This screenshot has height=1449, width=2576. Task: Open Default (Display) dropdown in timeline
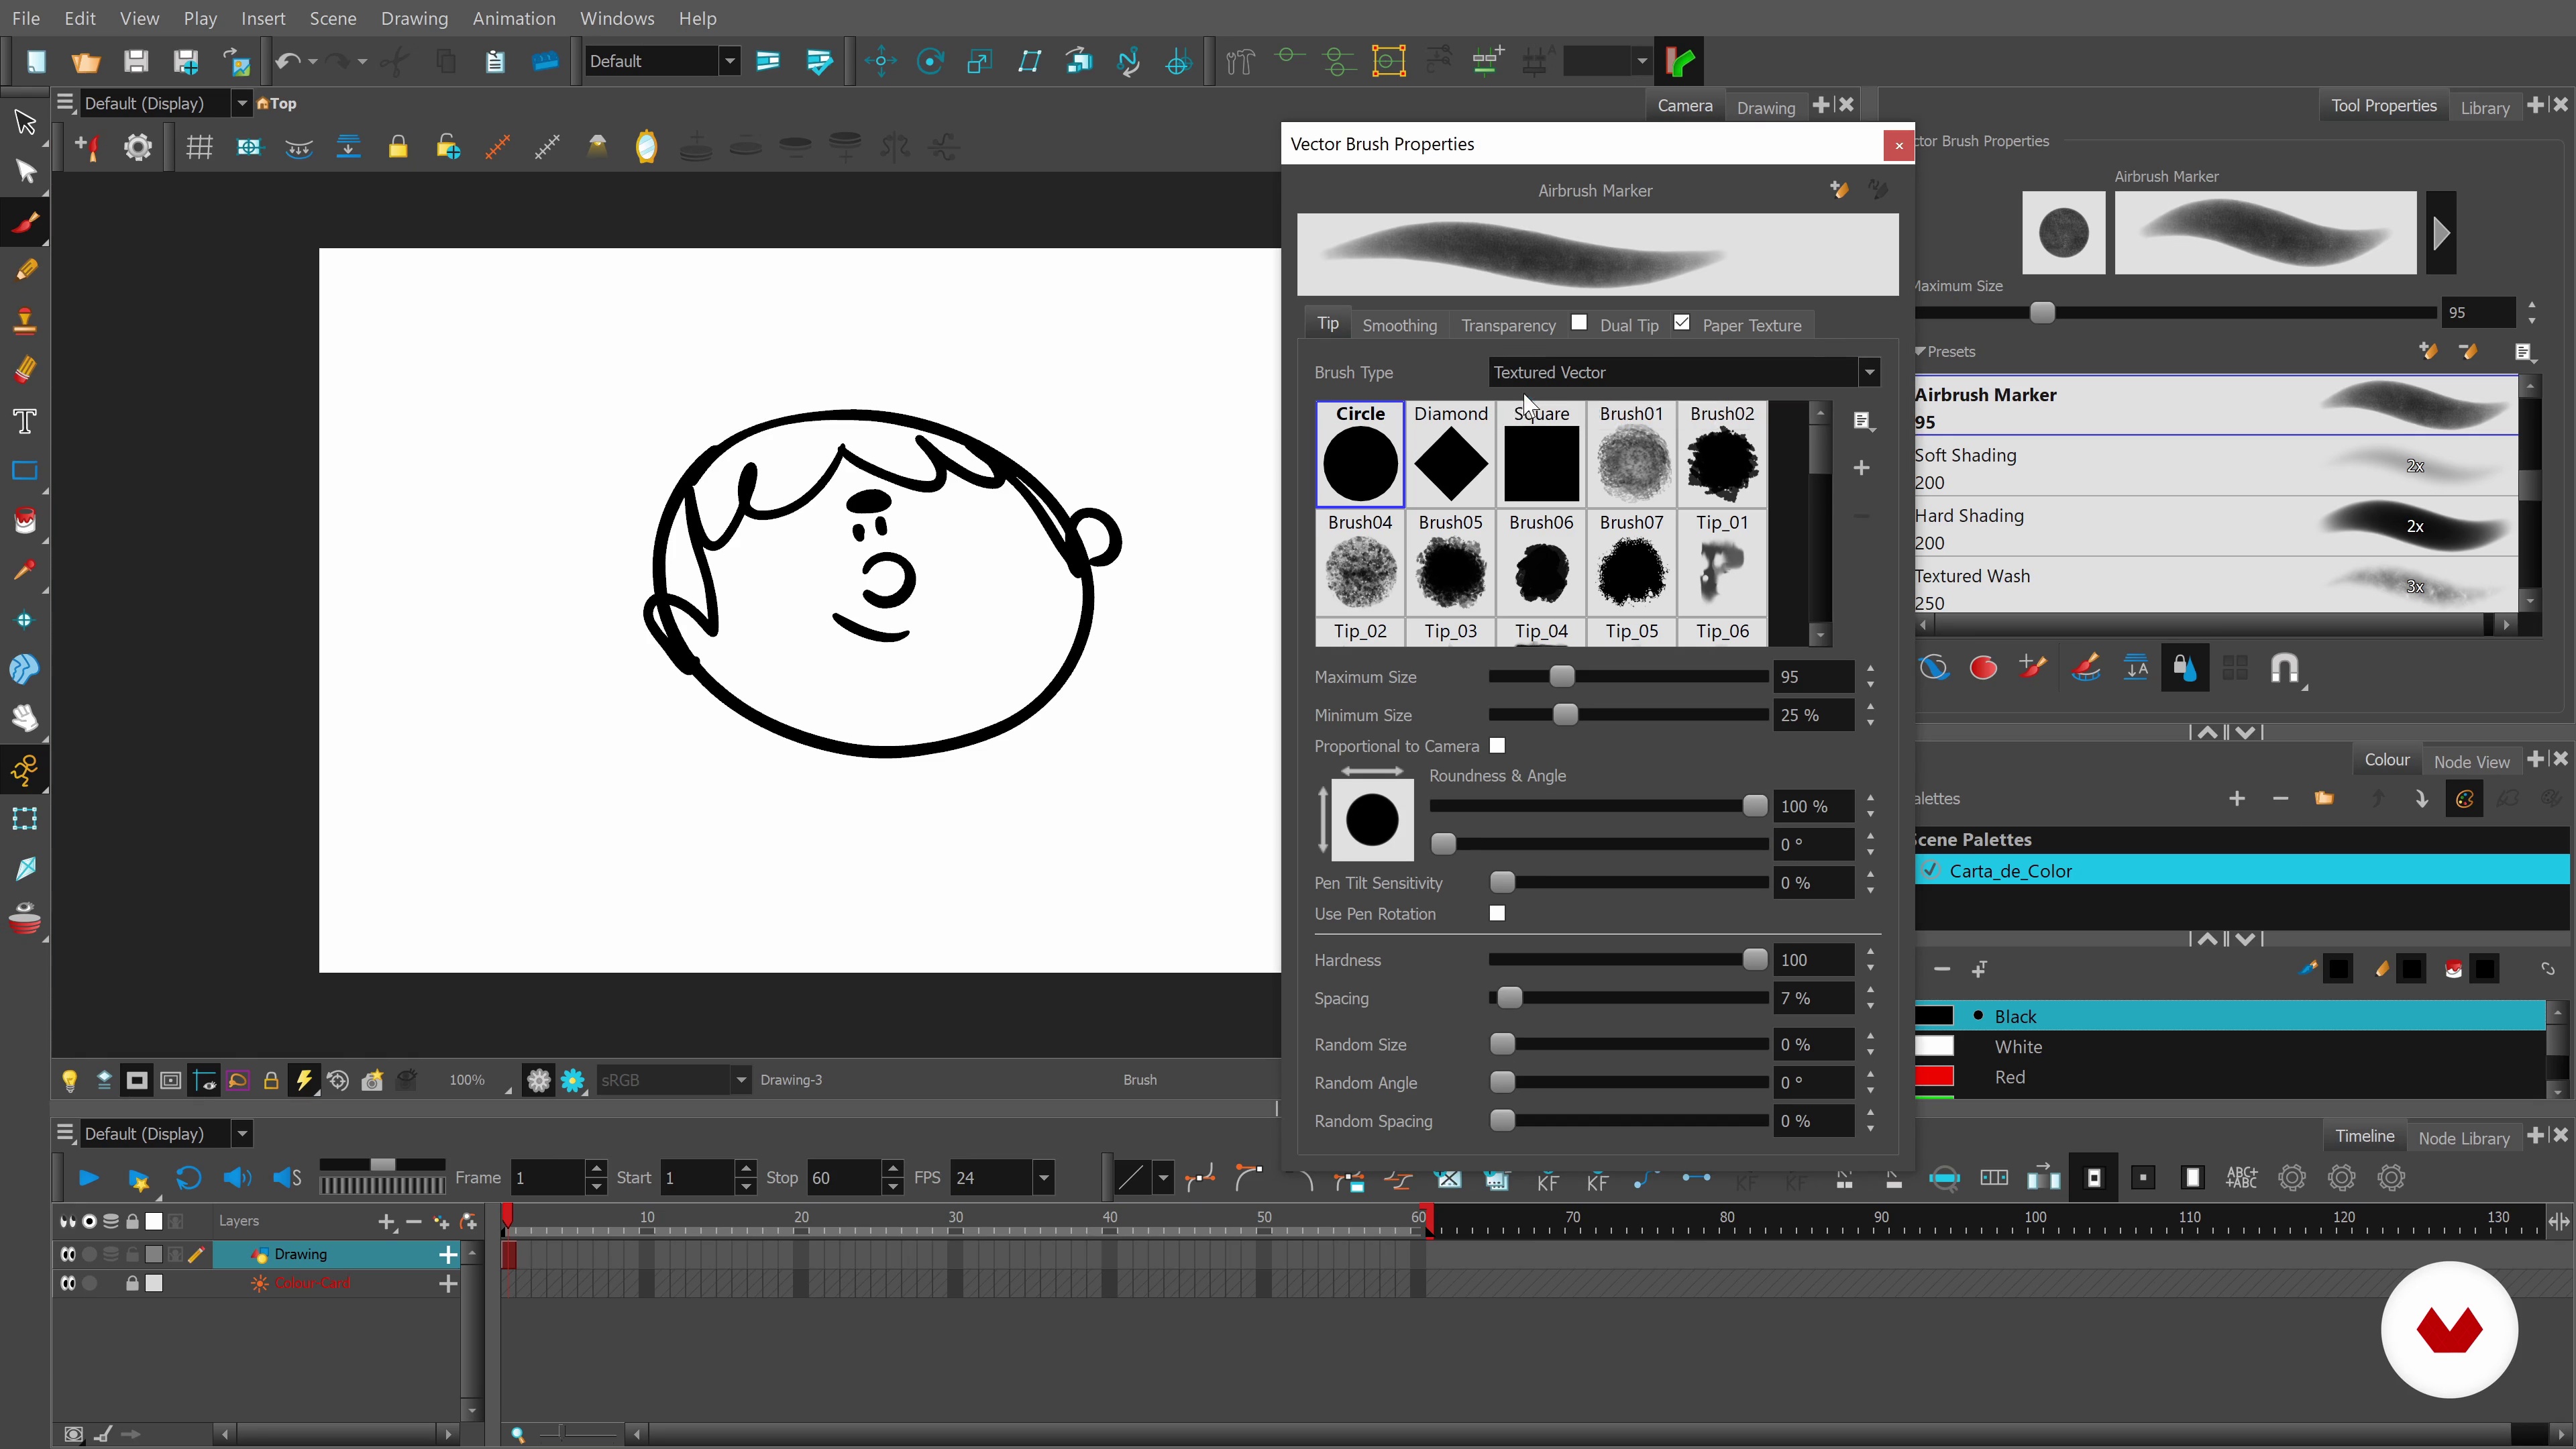tap(241, 1134)
